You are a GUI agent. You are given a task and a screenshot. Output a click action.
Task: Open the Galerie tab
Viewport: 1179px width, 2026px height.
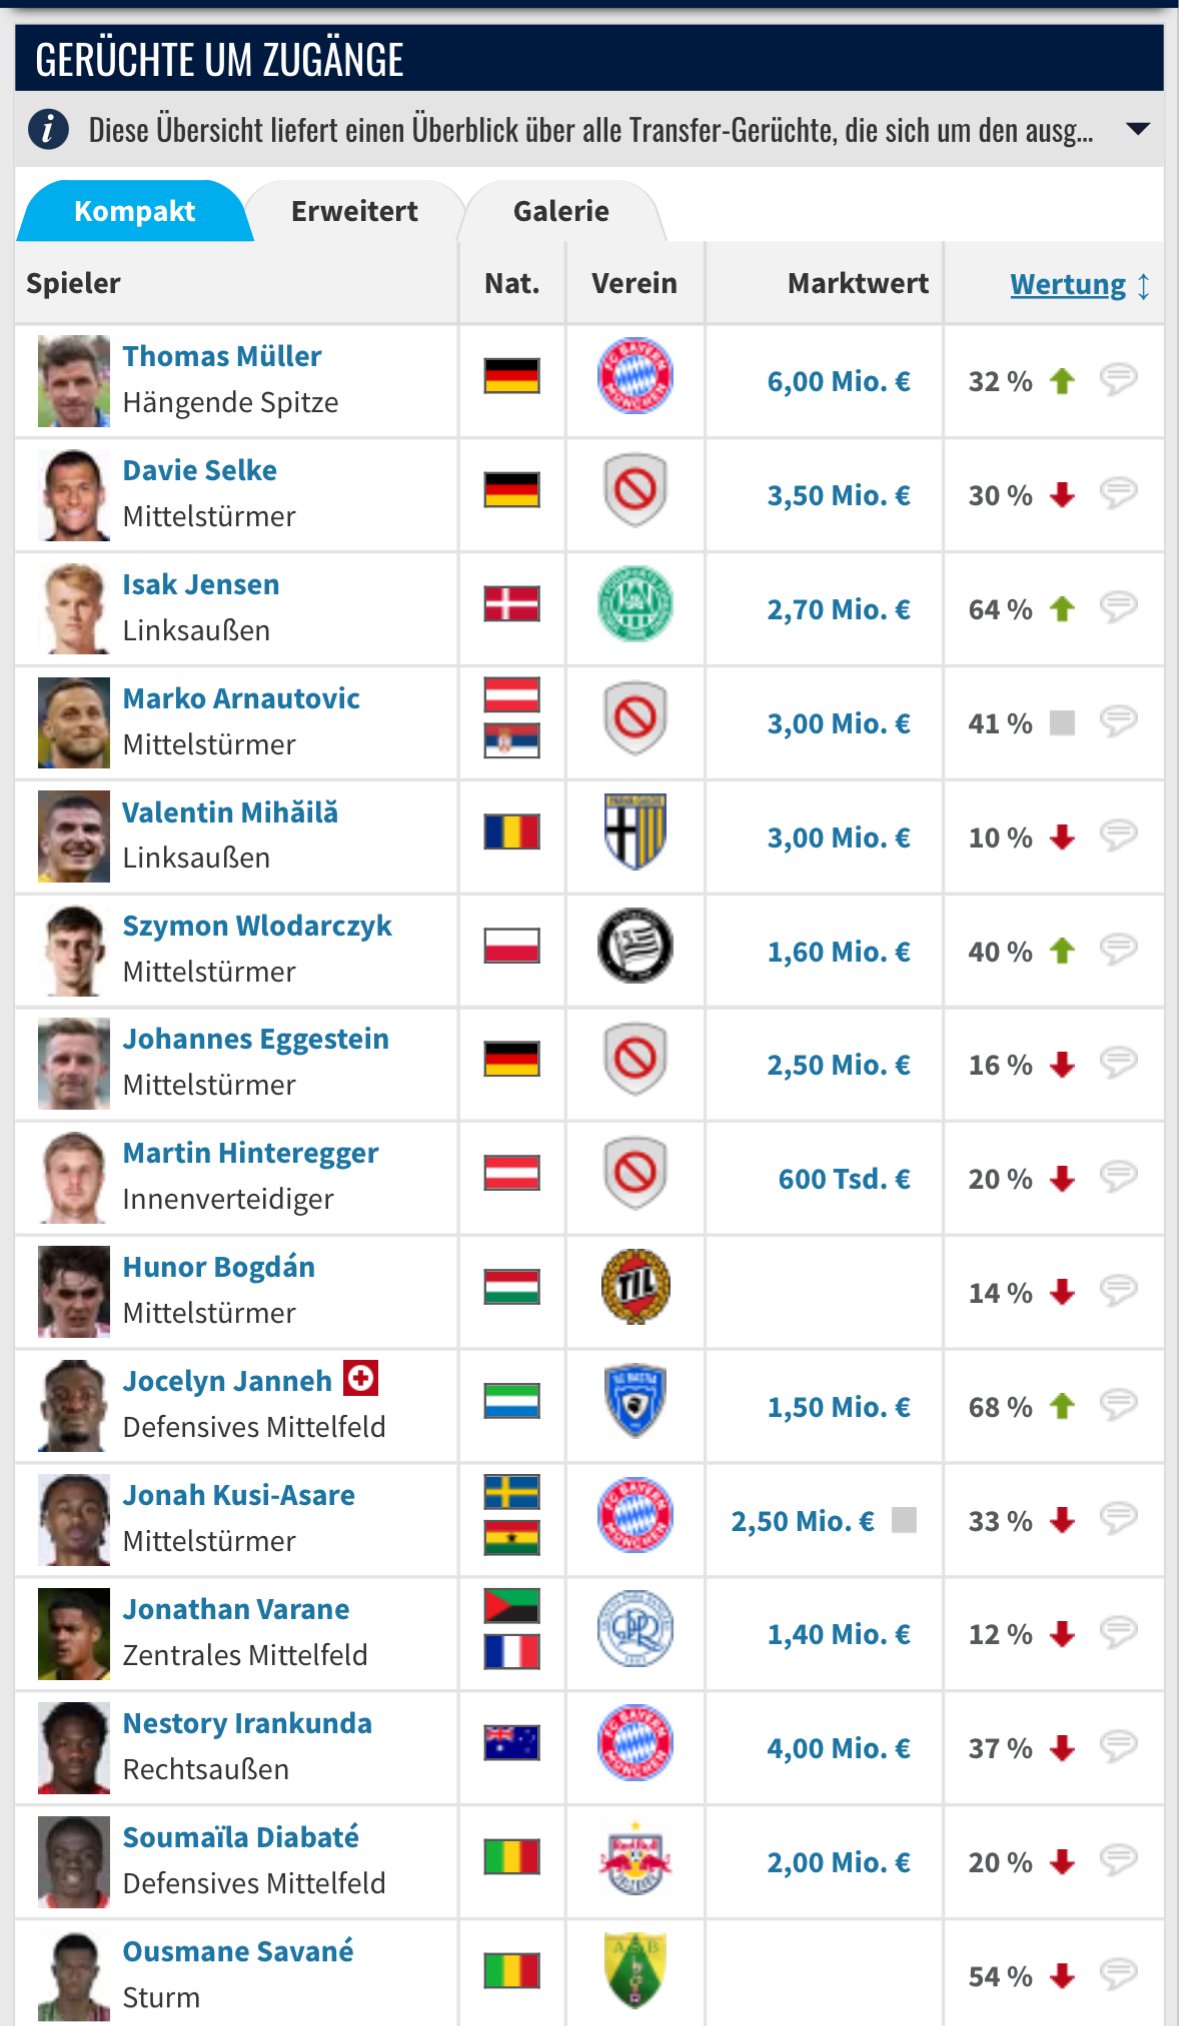click(561, 211)
